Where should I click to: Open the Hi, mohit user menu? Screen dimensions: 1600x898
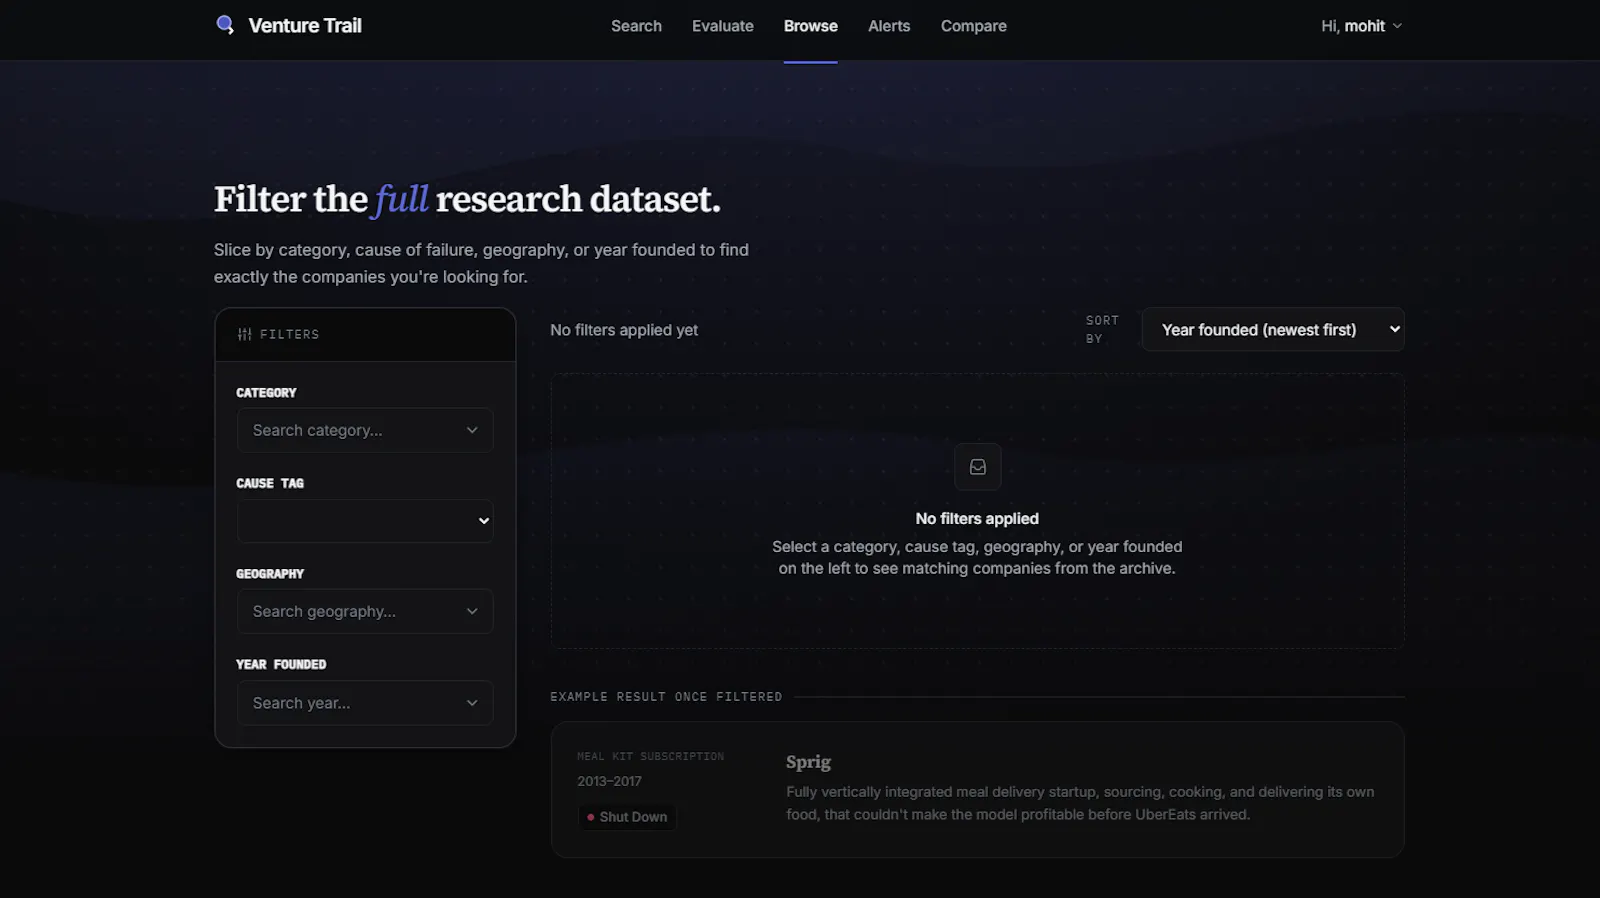coord(1361,26)
